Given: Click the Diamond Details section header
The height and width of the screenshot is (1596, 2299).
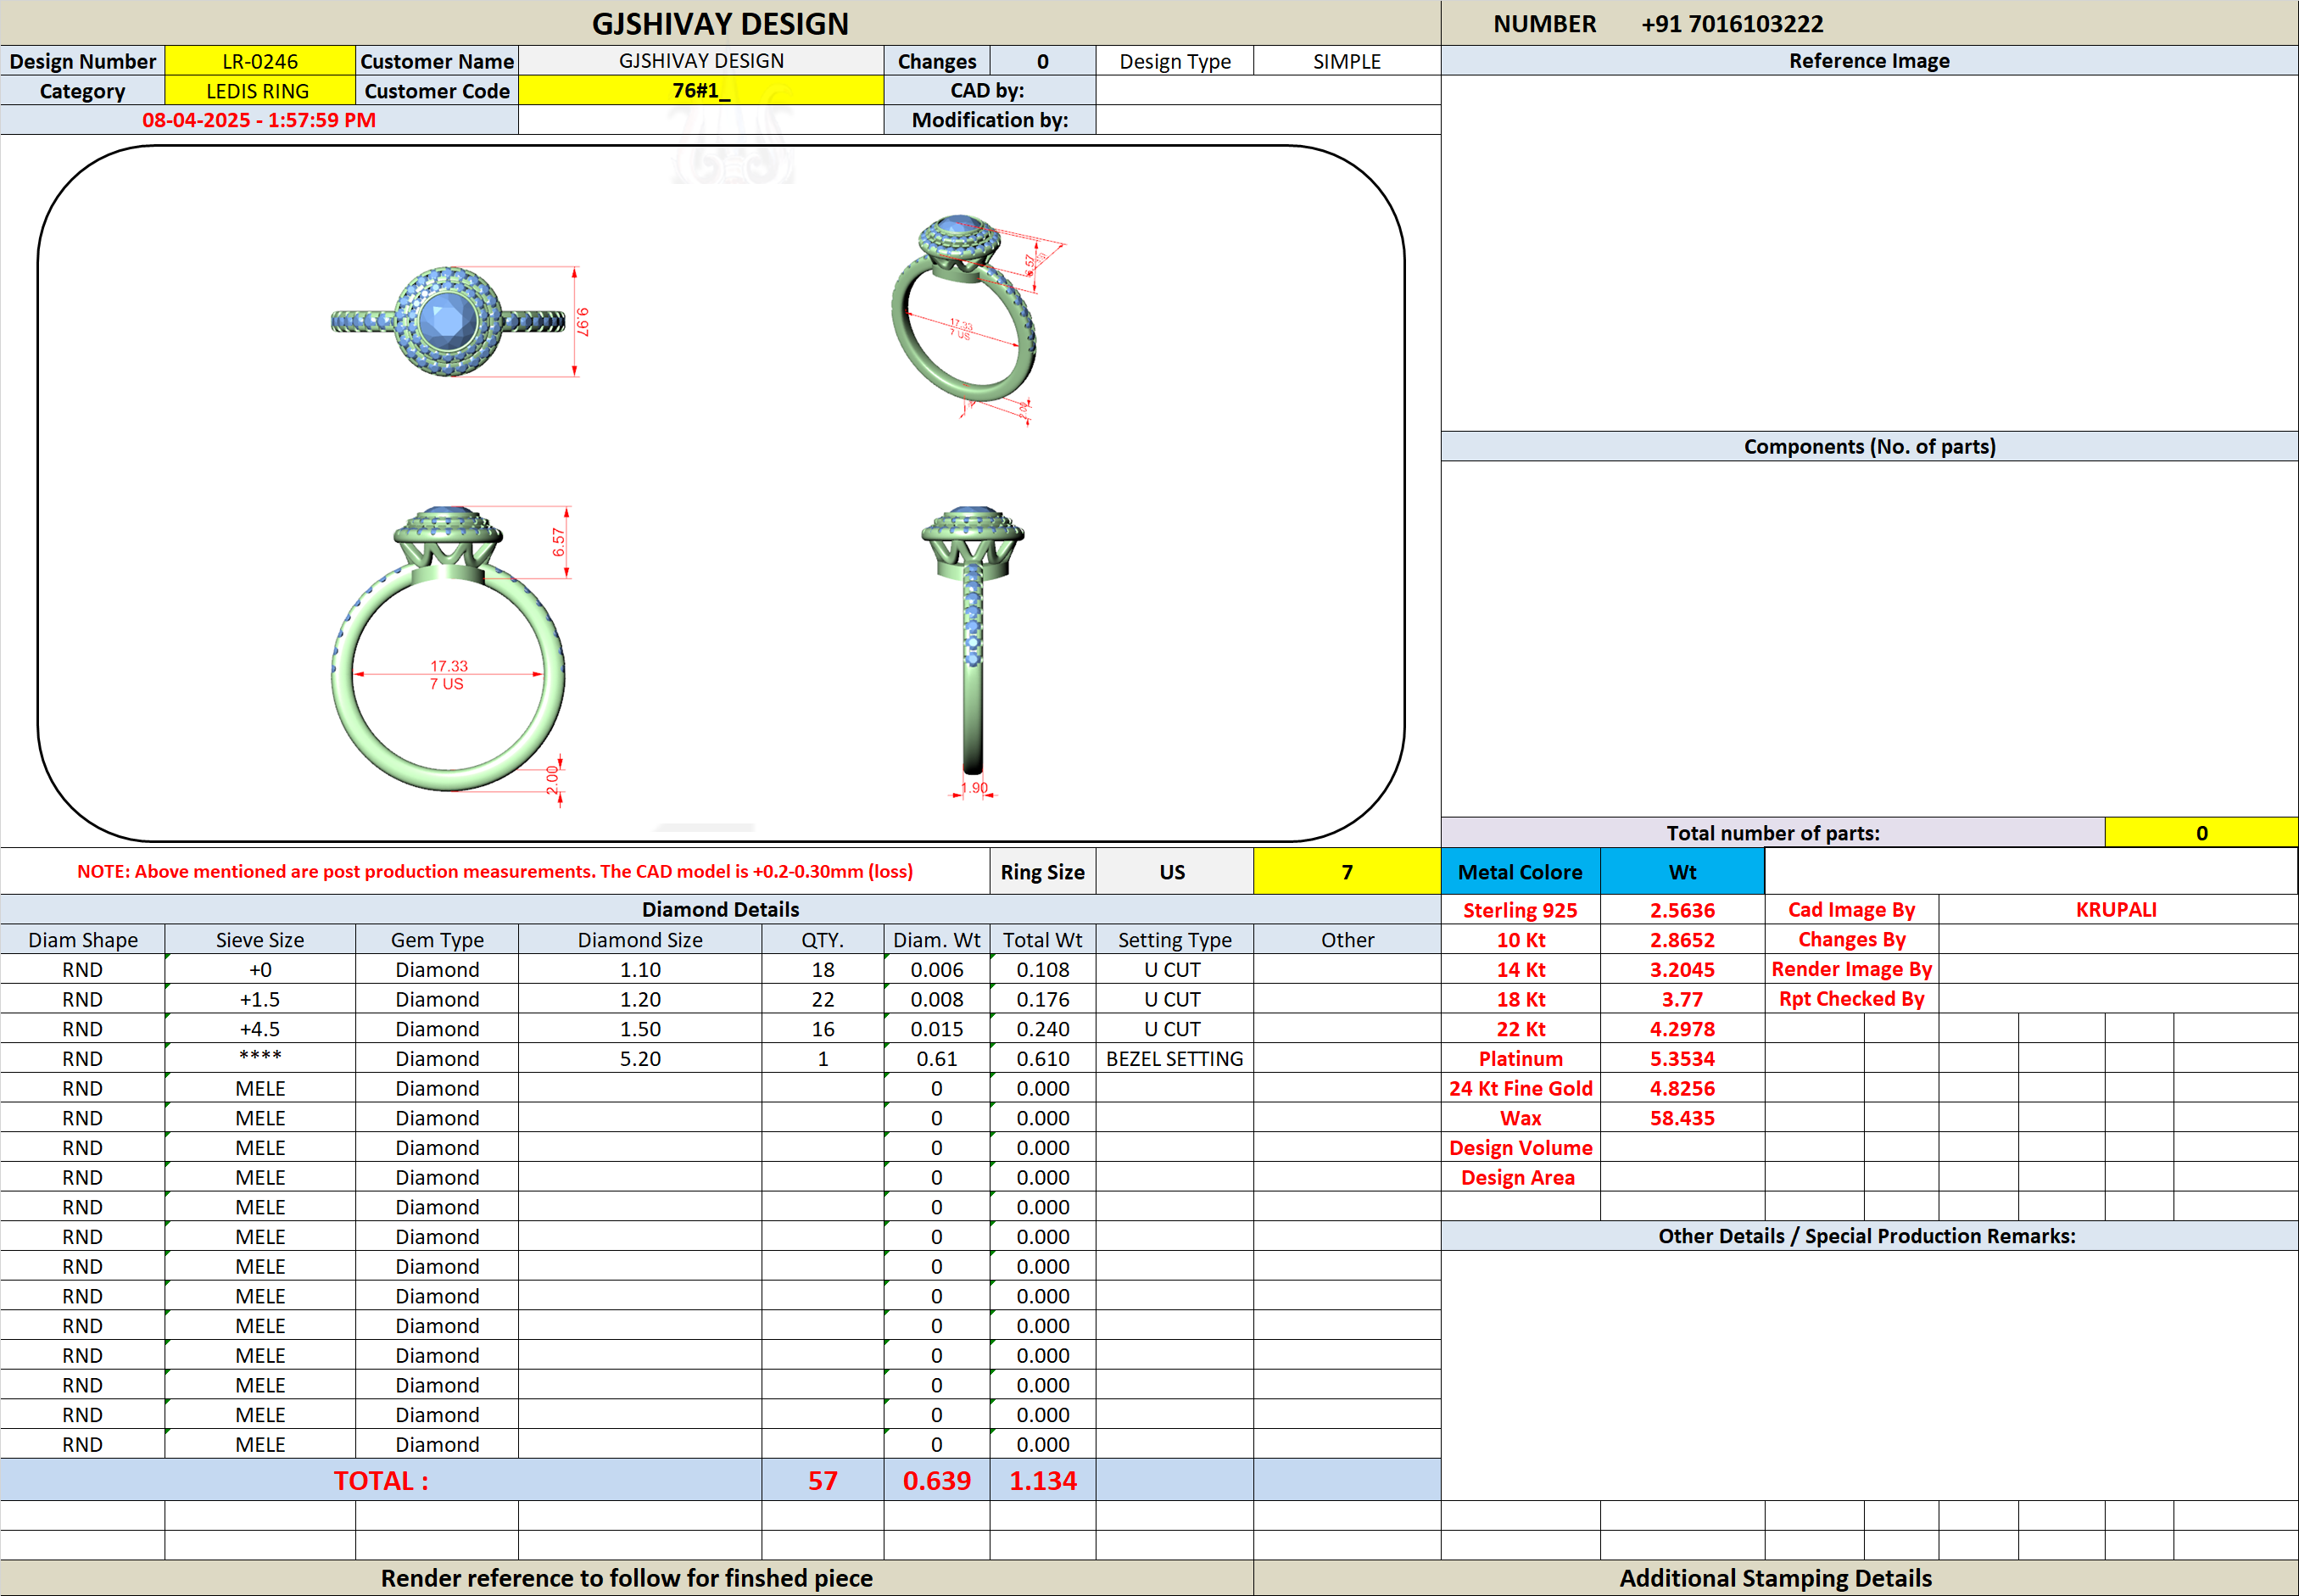Looking at the screenshot, I should click(x=720, y=910).
